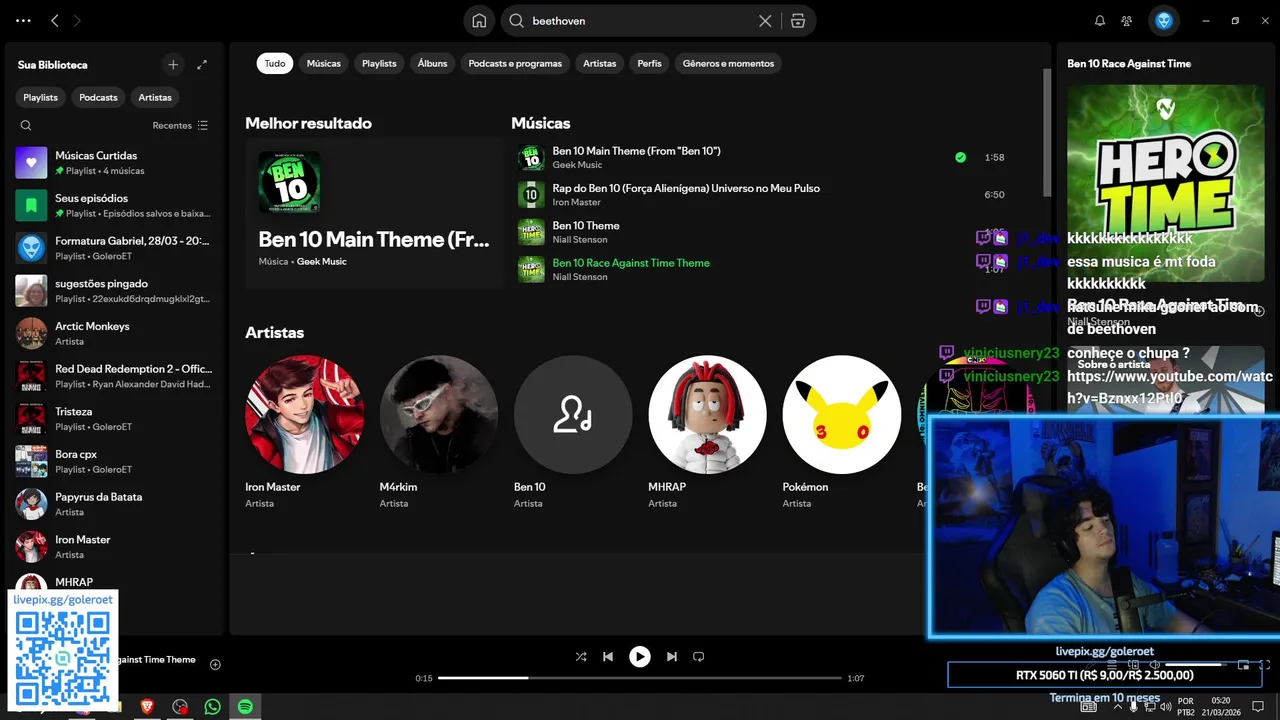
Task: Skip to next track
Action: click(672, 657)
